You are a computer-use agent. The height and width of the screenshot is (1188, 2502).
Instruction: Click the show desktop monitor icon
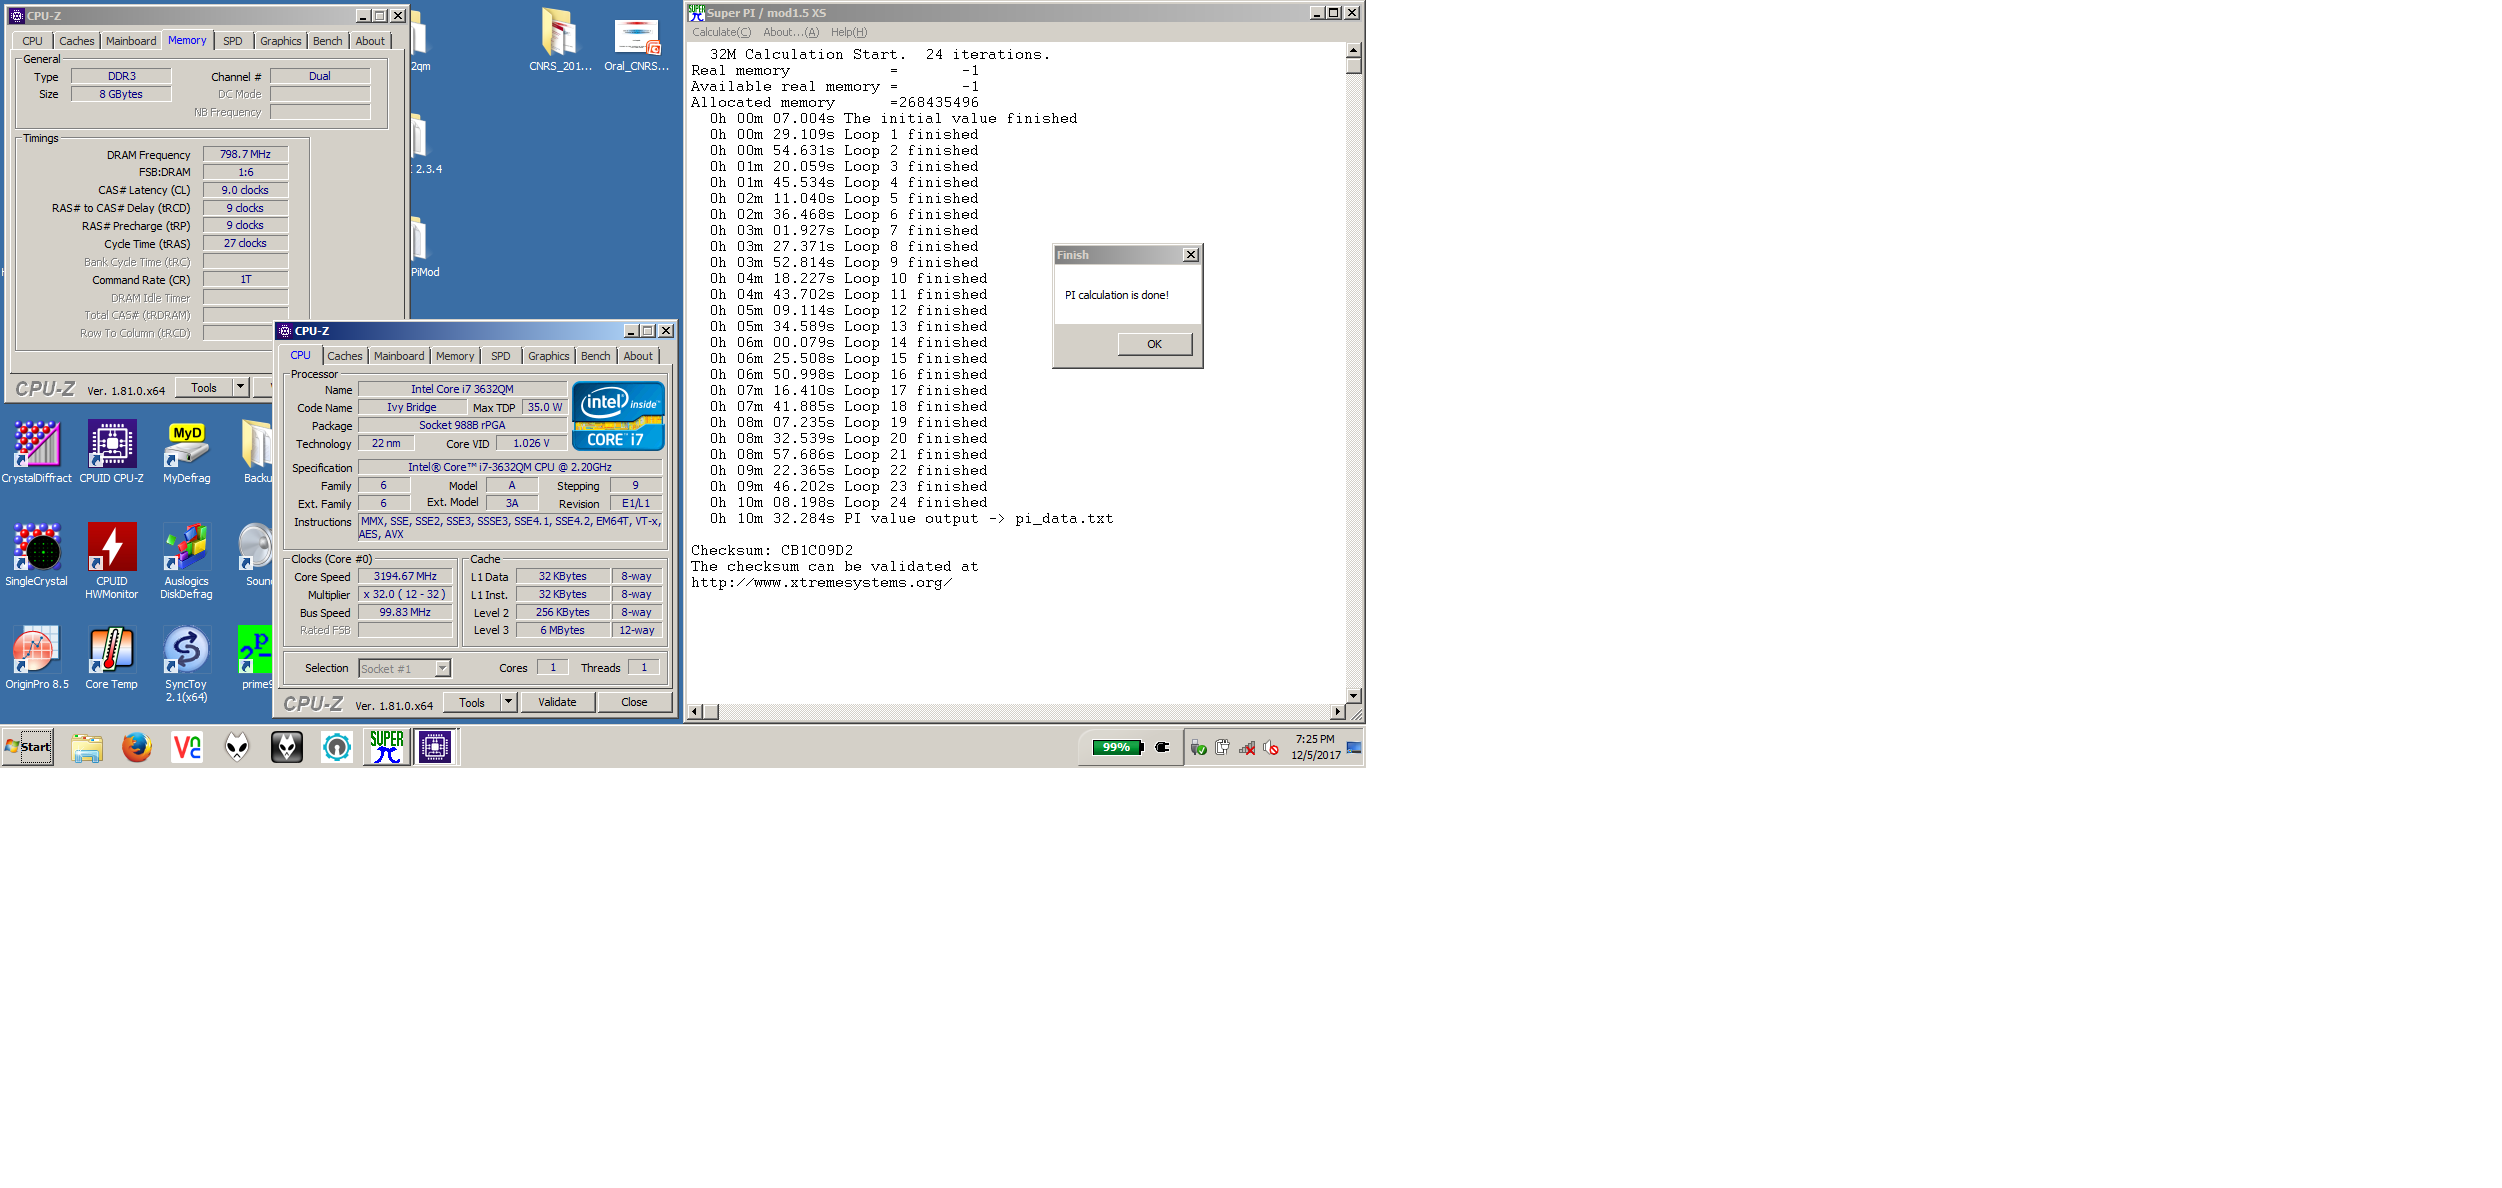pyautogui.click(x=1354, y=747)
